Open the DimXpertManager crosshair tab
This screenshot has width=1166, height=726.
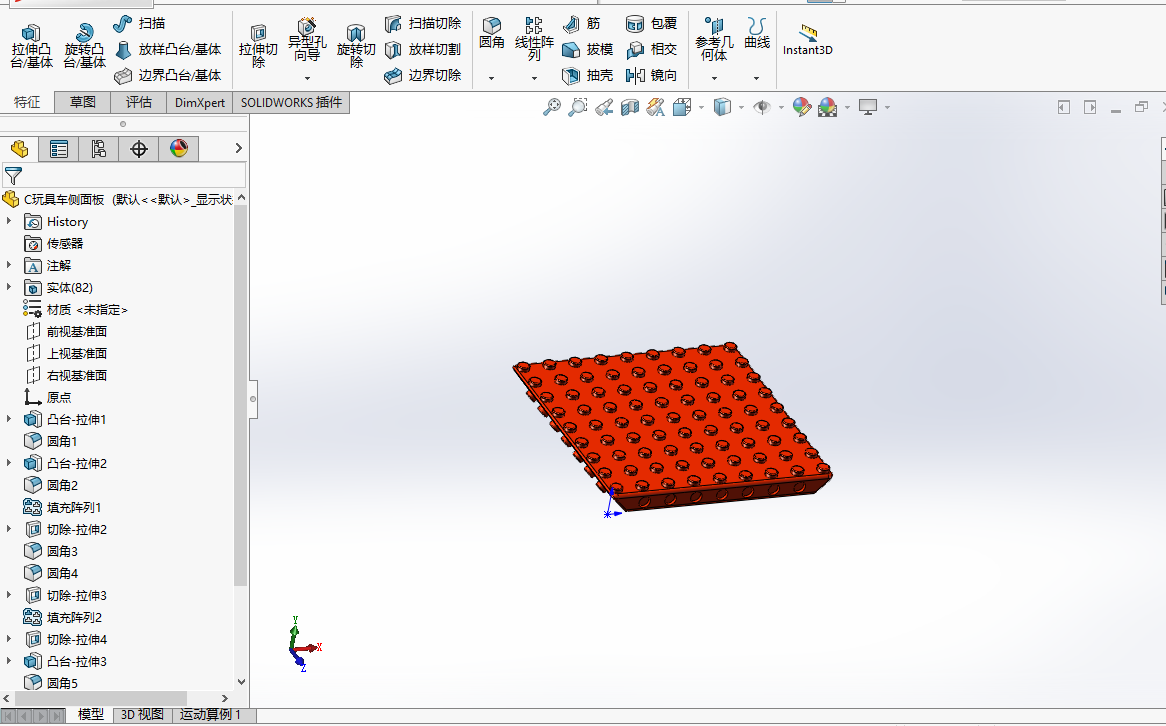(139, 149)
